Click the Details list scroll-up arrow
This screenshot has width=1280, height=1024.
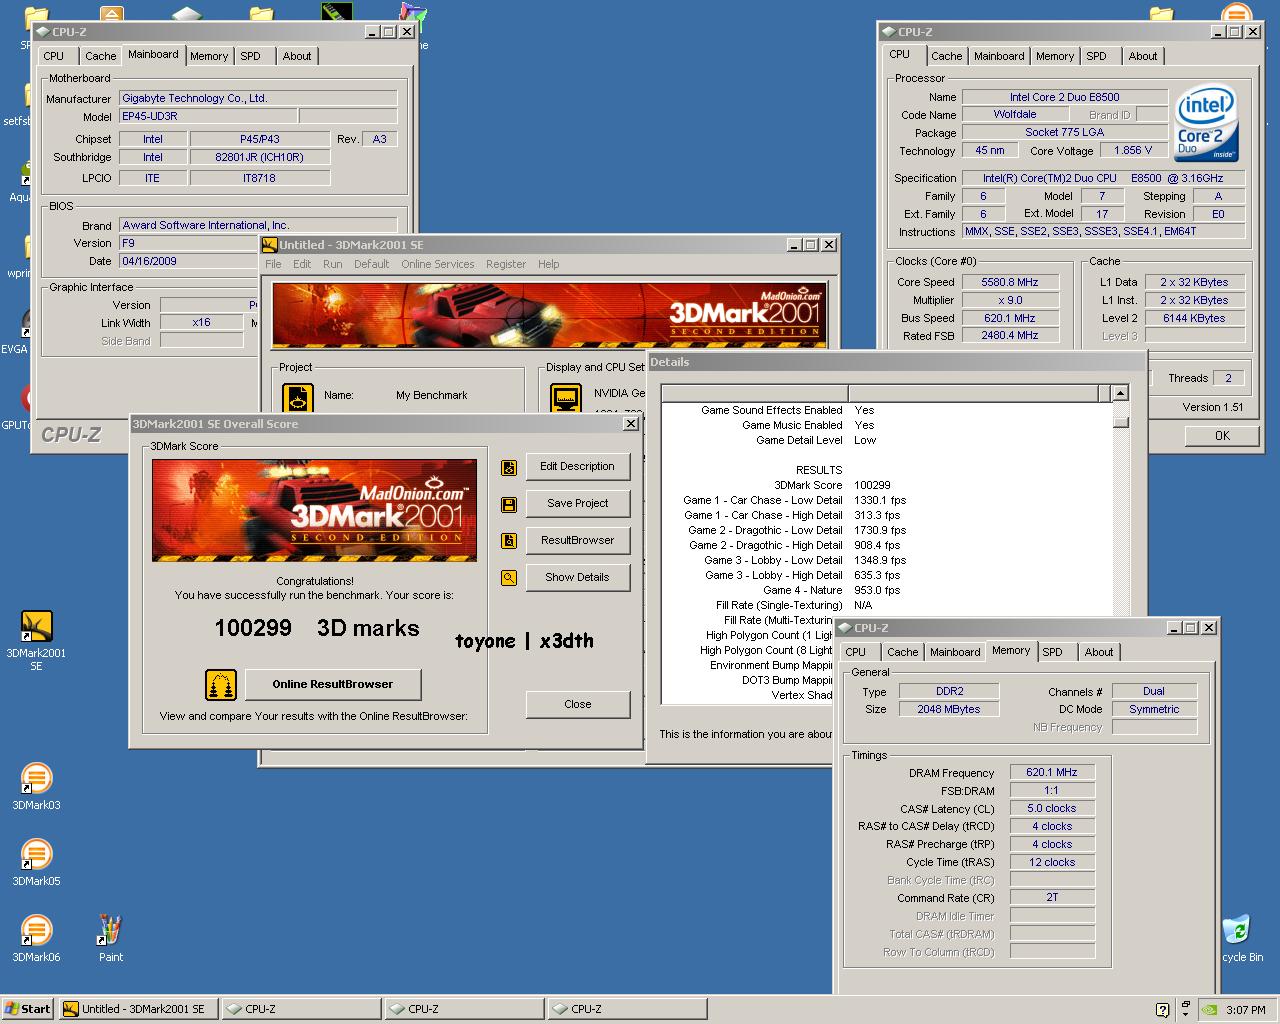pyautogui.click(x=1121, y=393)
